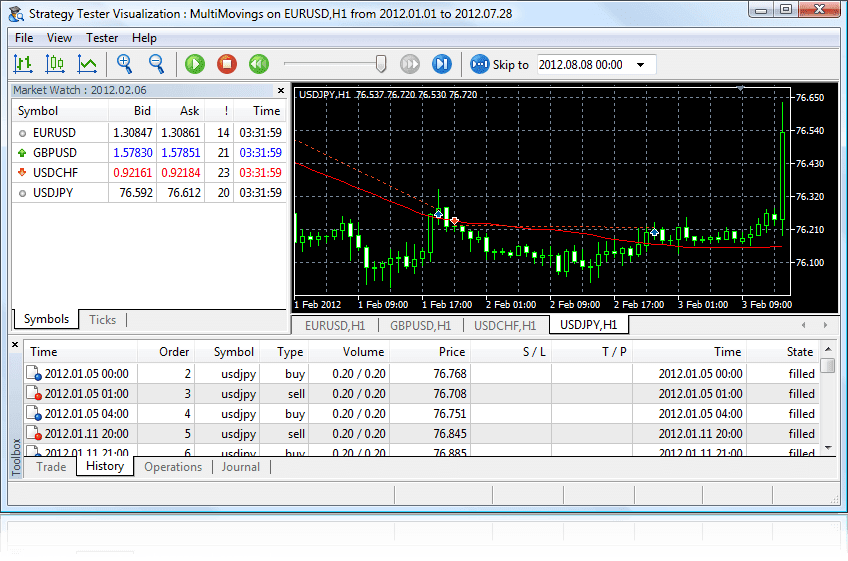Select the History tab

[105, 466]
